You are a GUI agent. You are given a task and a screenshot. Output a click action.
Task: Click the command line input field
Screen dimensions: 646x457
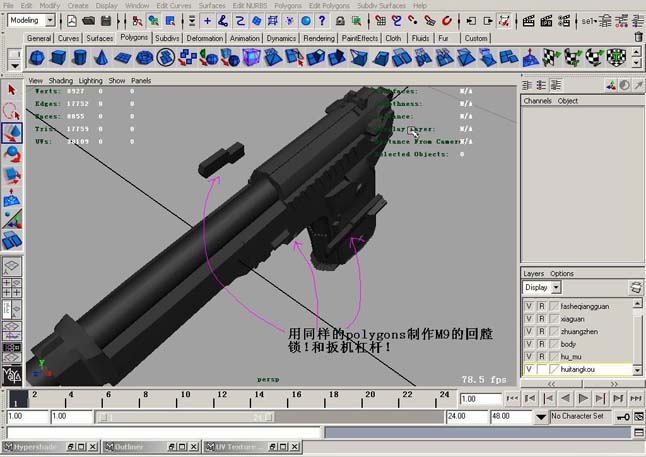pos(163,433)
